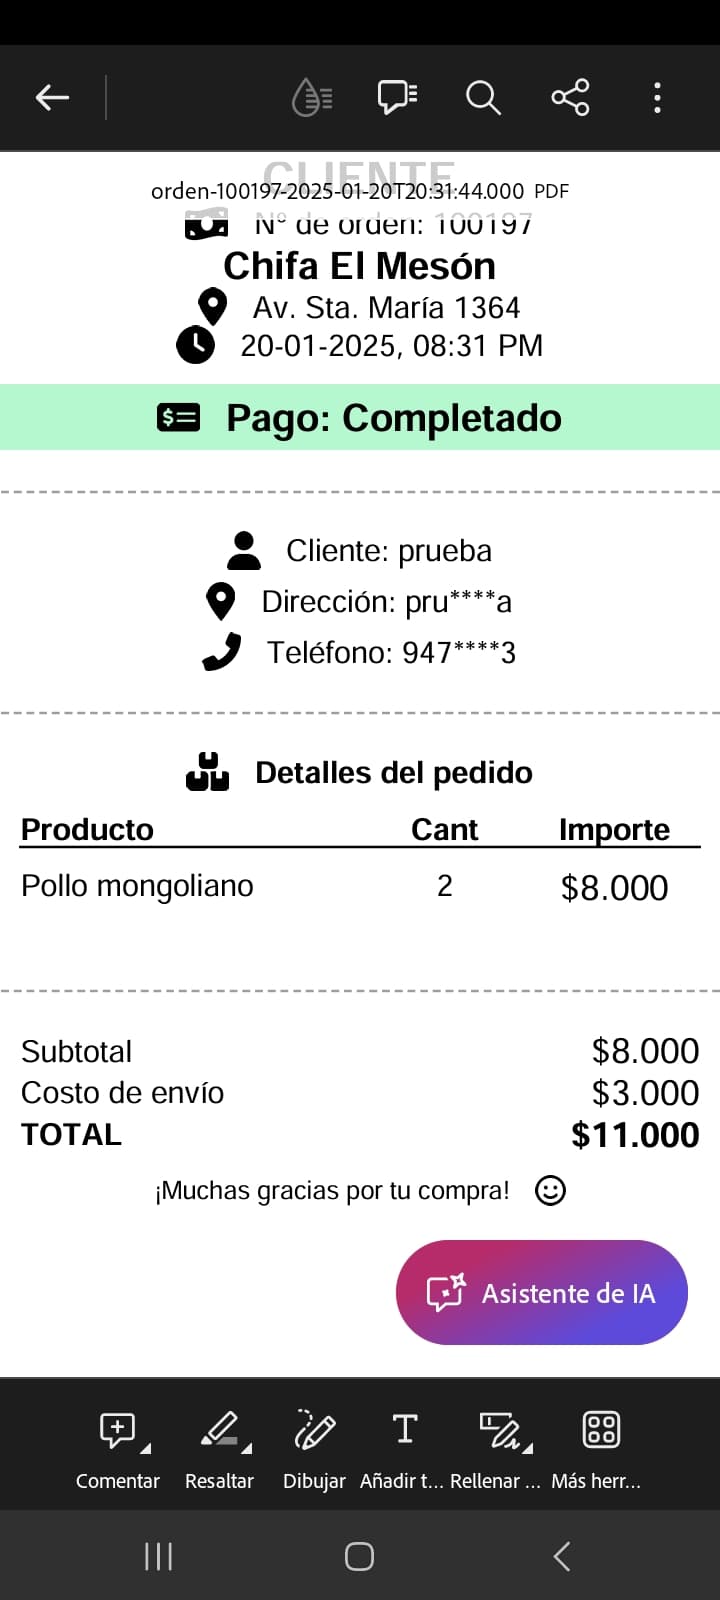This screenshot has width=720, height=1600.
Task: Open the three-dot overflow menu
Action: click(657, 97)
